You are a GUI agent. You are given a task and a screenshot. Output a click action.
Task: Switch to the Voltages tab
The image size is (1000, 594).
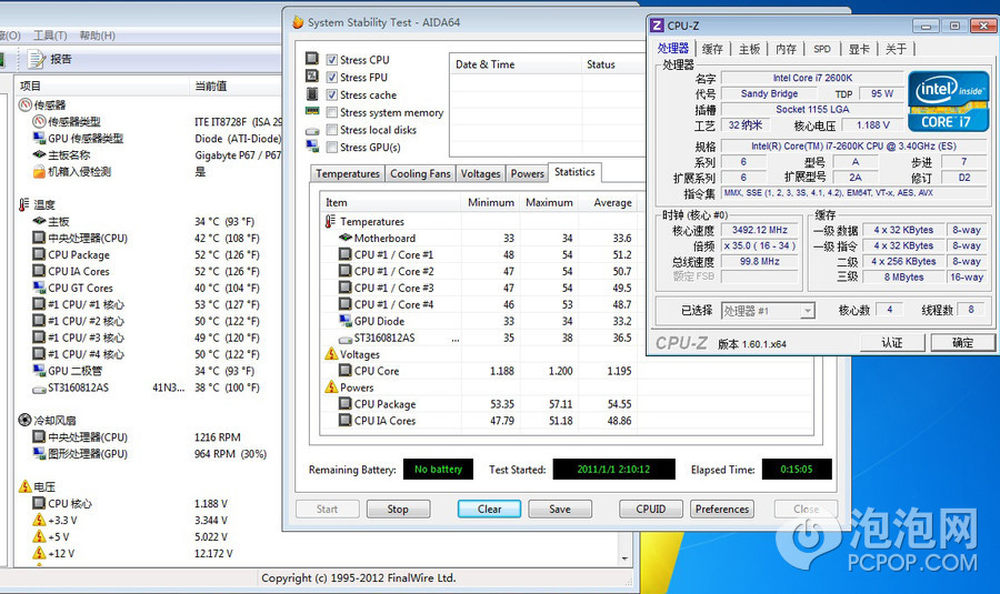[480, 174]
